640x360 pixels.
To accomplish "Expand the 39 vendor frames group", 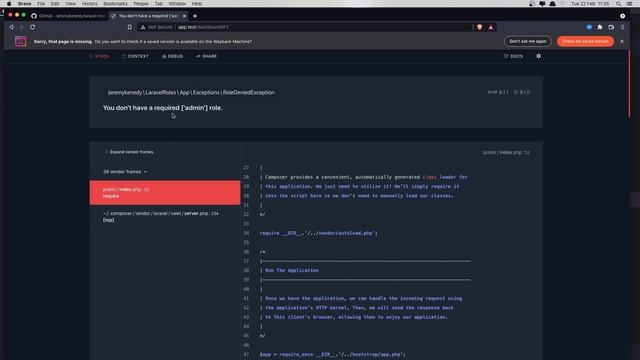I will tap(125, 172).
